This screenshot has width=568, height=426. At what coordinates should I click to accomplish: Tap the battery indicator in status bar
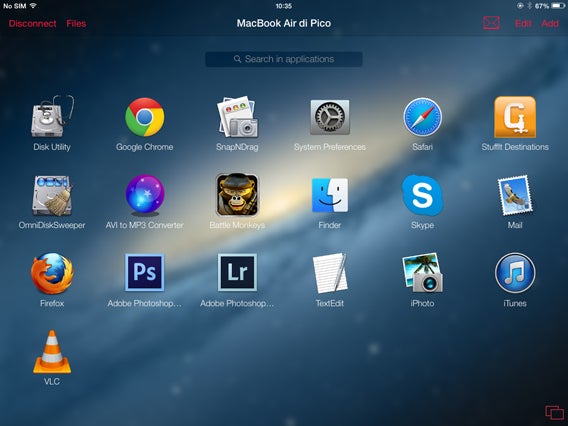tap(558, 6)
